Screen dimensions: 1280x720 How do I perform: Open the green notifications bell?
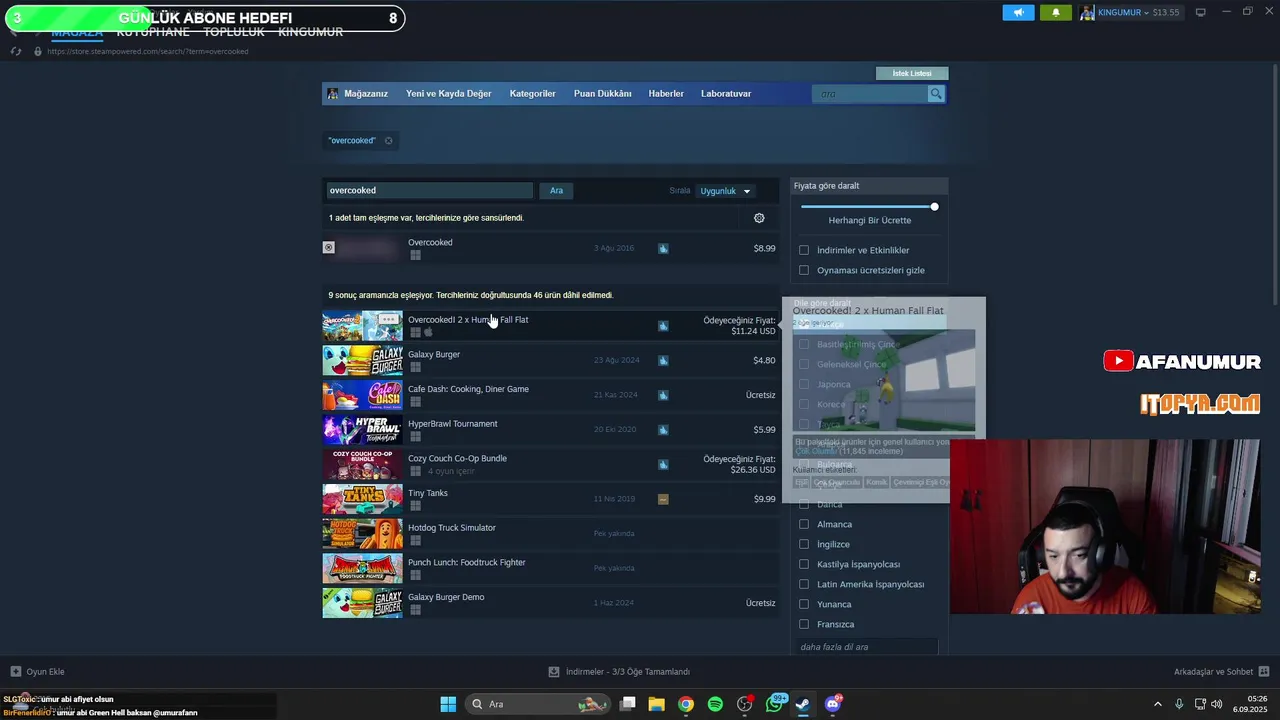pyautogui.click(x=1056, y=13)
